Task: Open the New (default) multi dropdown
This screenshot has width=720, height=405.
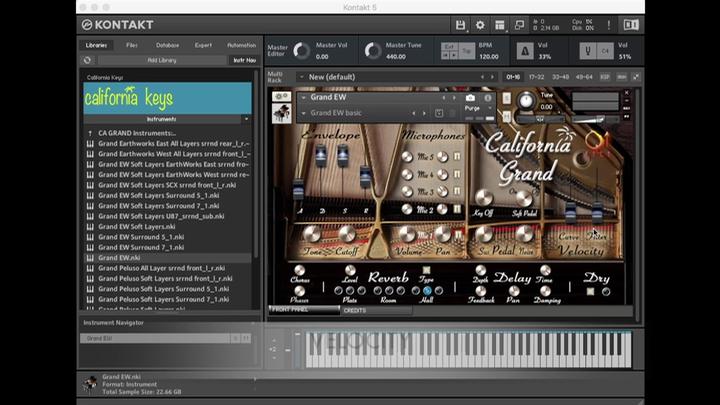Action: (x=302, y=77)
